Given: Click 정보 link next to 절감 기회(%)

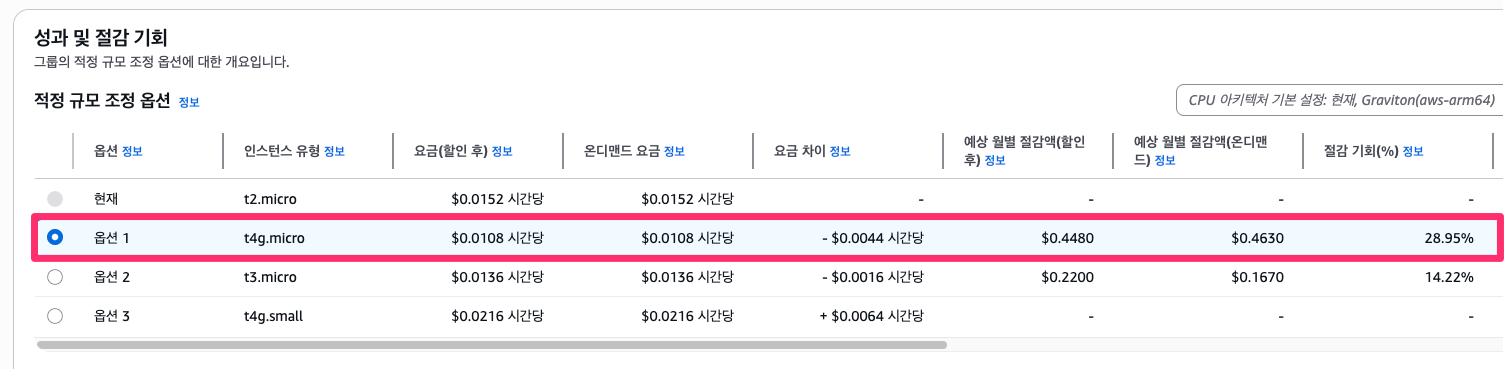Looking at the screenshot, I should click(1413, 151).
